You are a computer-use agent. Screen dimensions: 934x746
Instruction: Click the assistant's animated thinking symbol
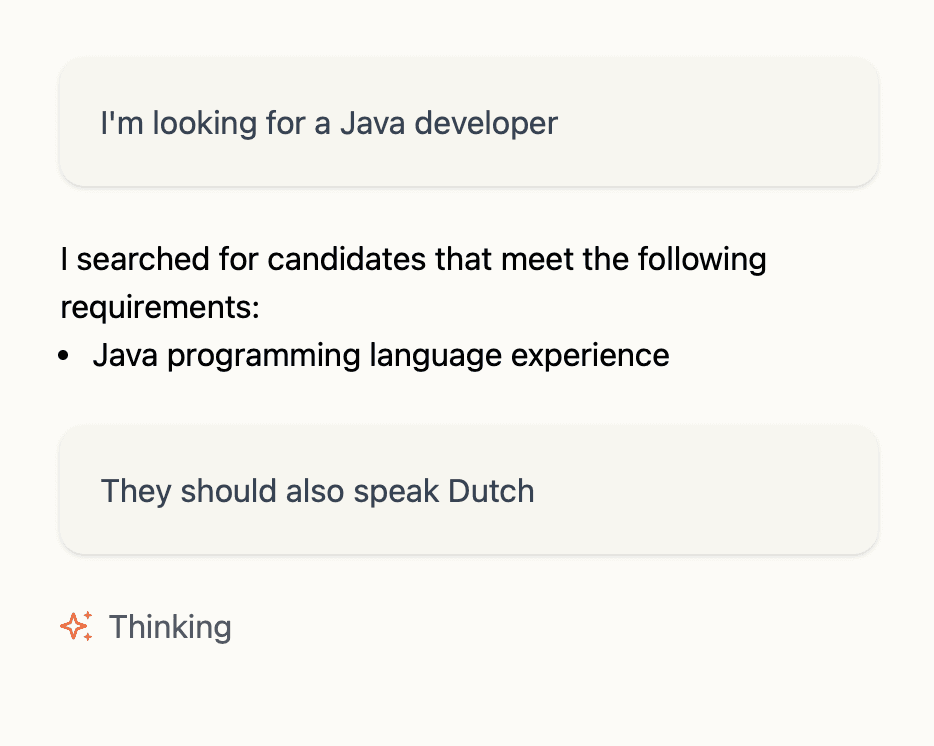(76, 626)
